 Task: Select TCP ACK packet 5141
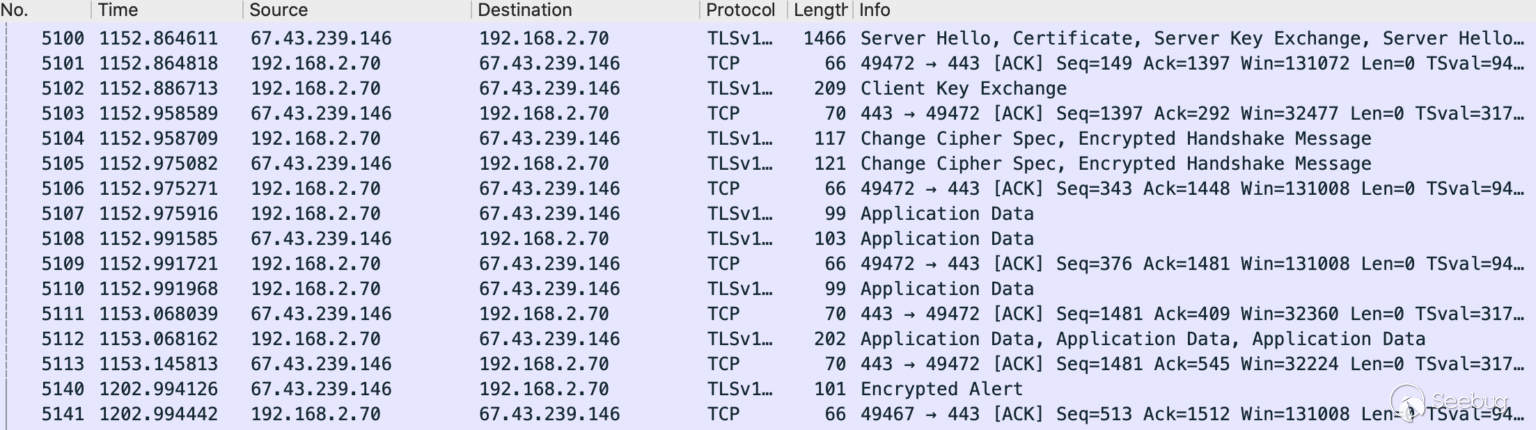[x=1100, y=414]
